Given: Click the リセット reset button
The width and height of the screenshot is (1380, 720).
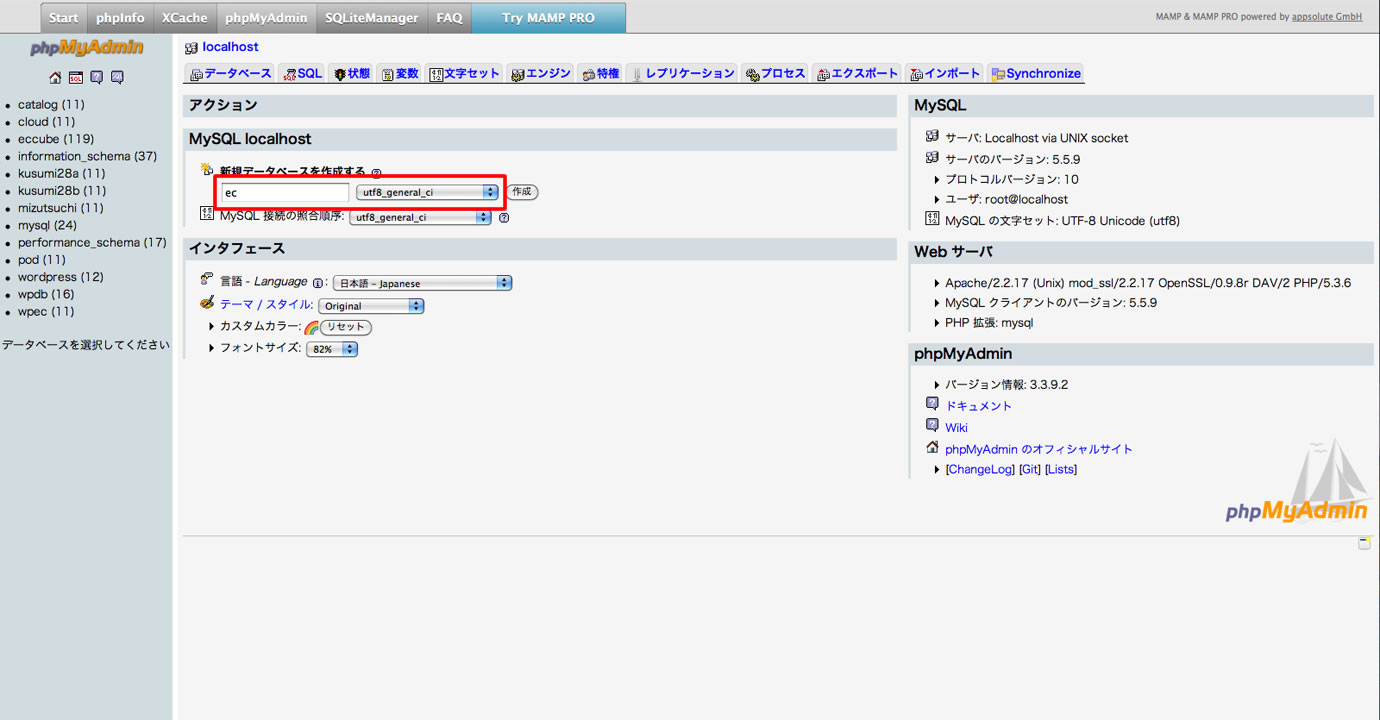Looking at the screenshot, I should click(x=346, y=327).
